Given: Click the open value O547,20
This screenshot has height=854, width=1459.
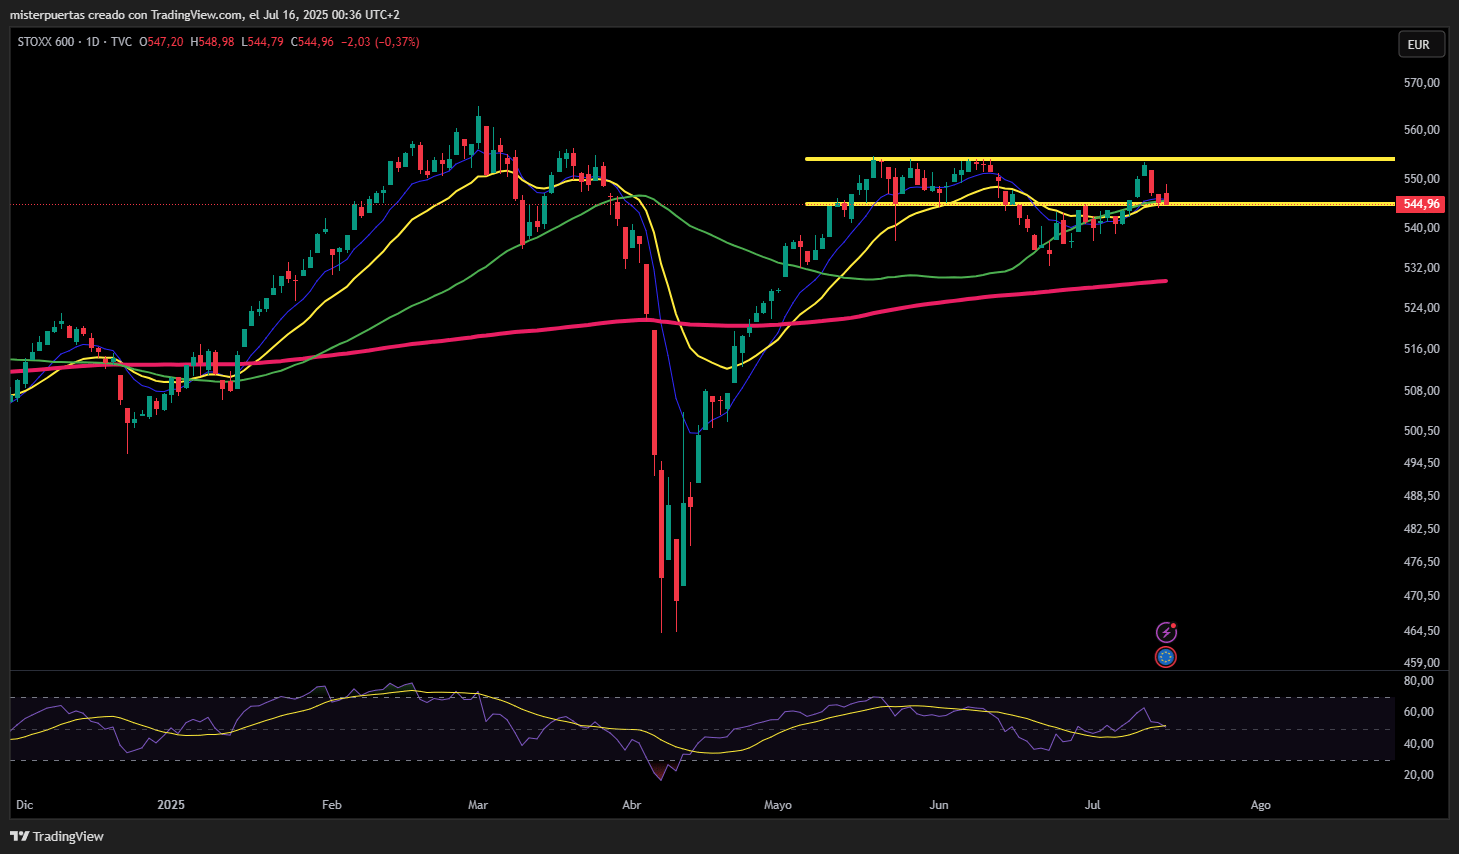Looking at the screenshot, I should 161,42.
